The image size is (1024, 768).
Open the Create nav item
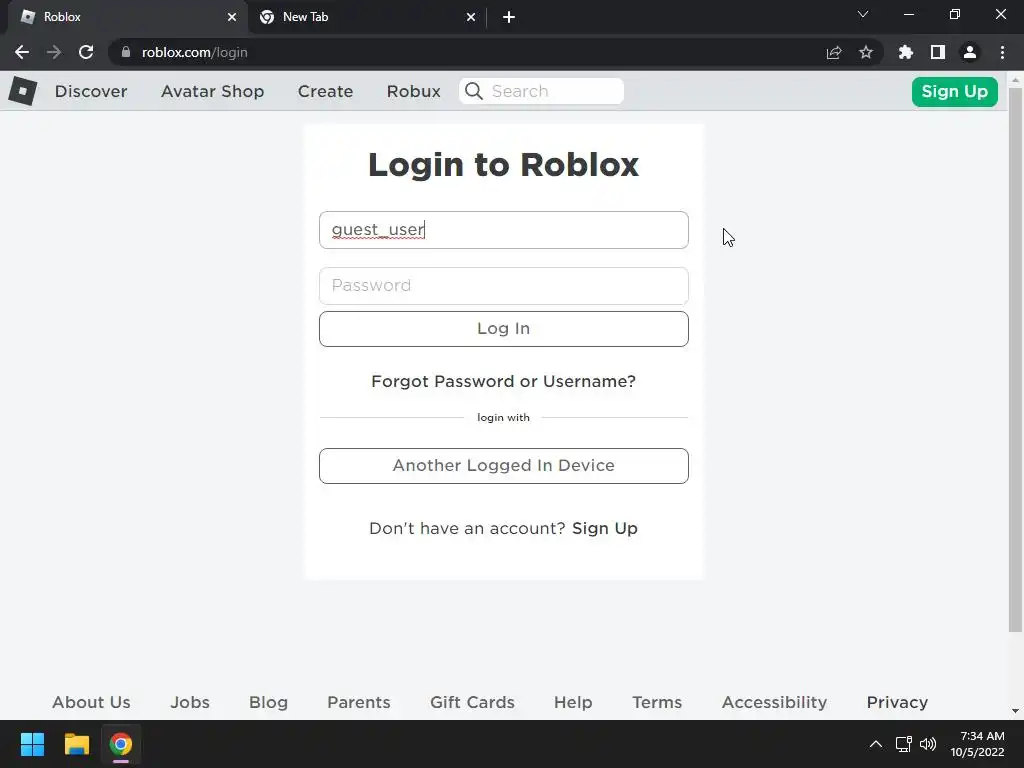pyautogui.click(x=325, y=91)
